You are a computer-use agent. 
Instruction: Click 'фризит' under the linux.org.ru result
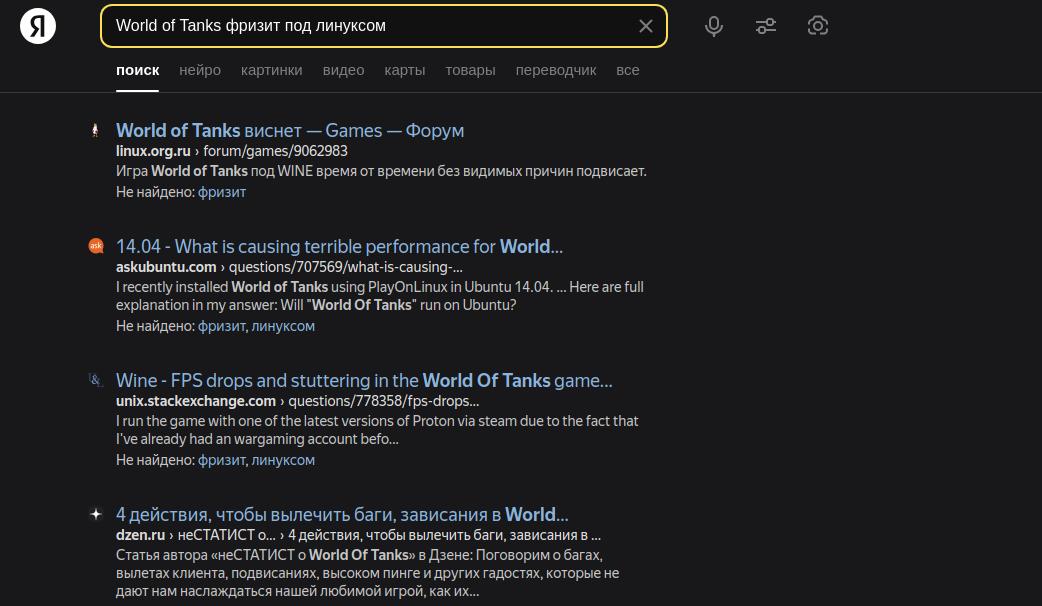222,192
